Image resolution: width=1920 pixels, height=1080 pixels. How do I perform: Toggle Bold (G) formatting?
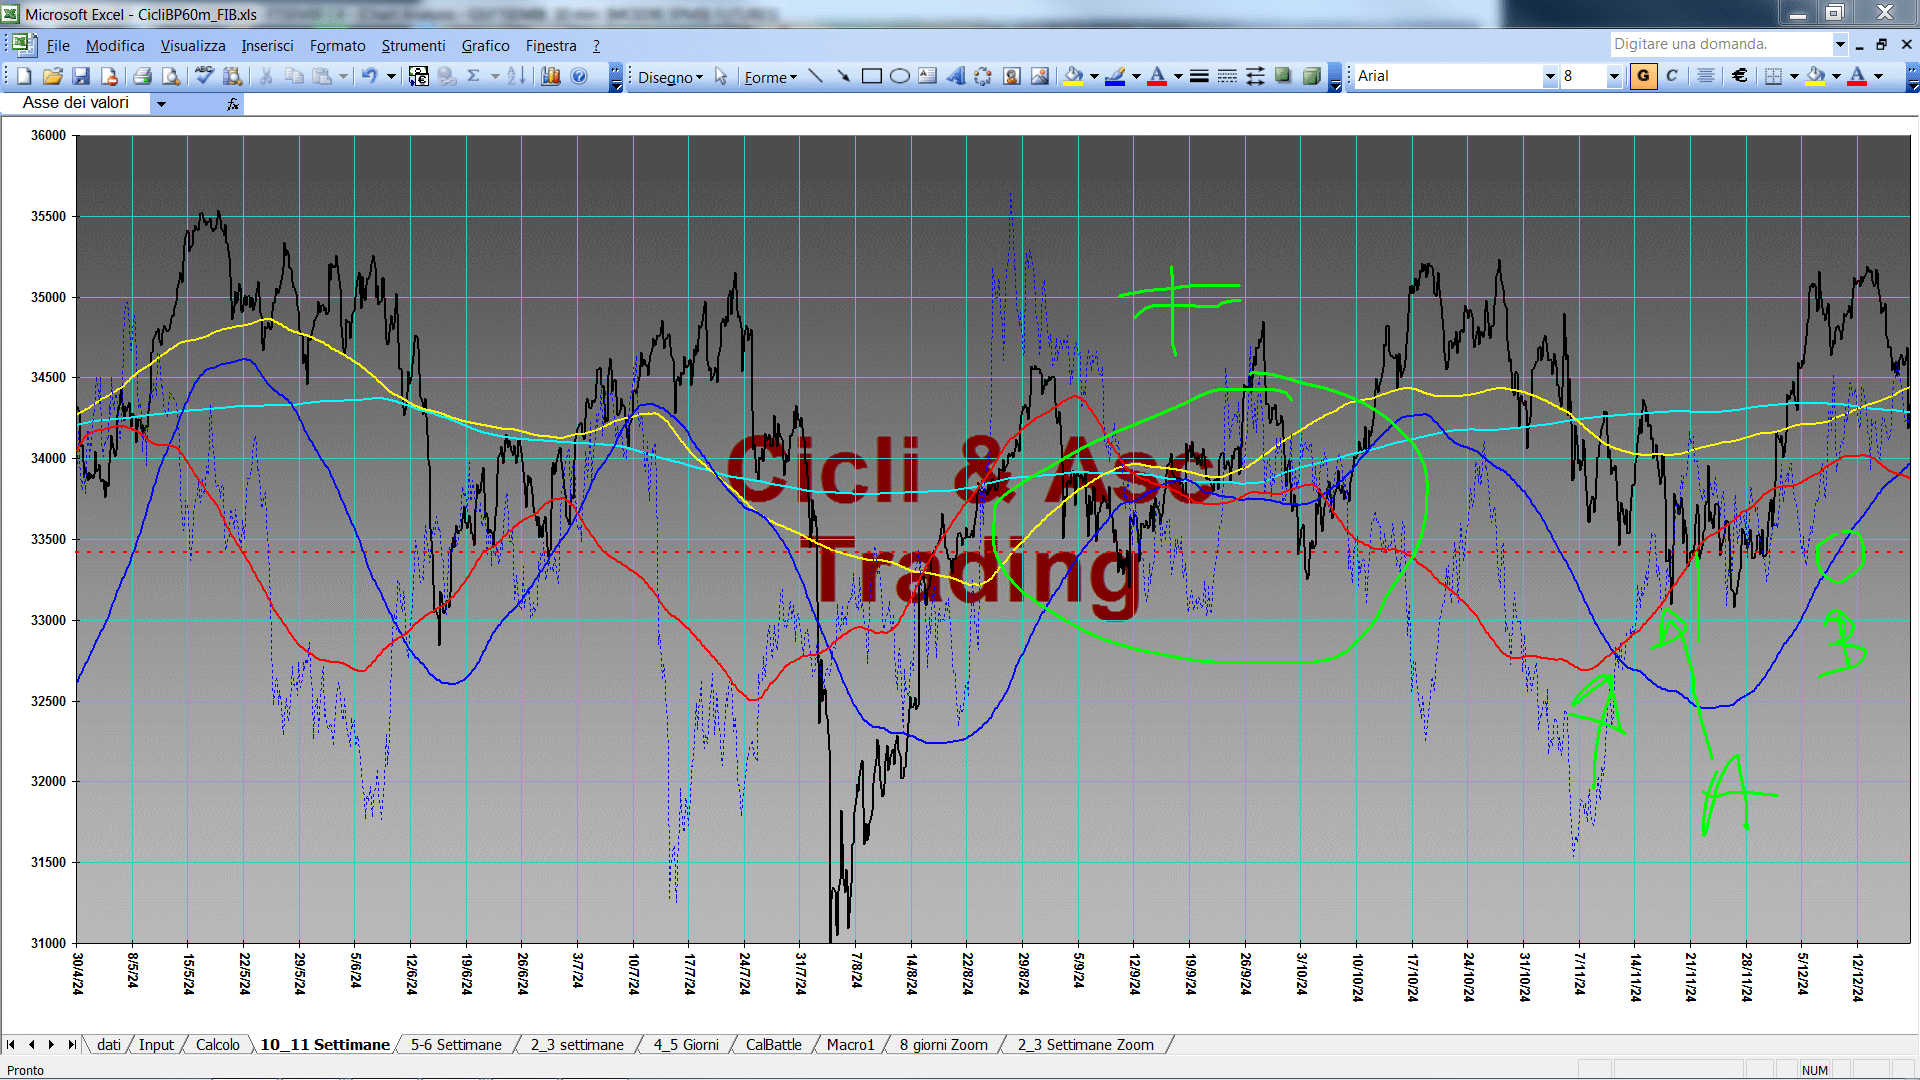point(1643,76)
